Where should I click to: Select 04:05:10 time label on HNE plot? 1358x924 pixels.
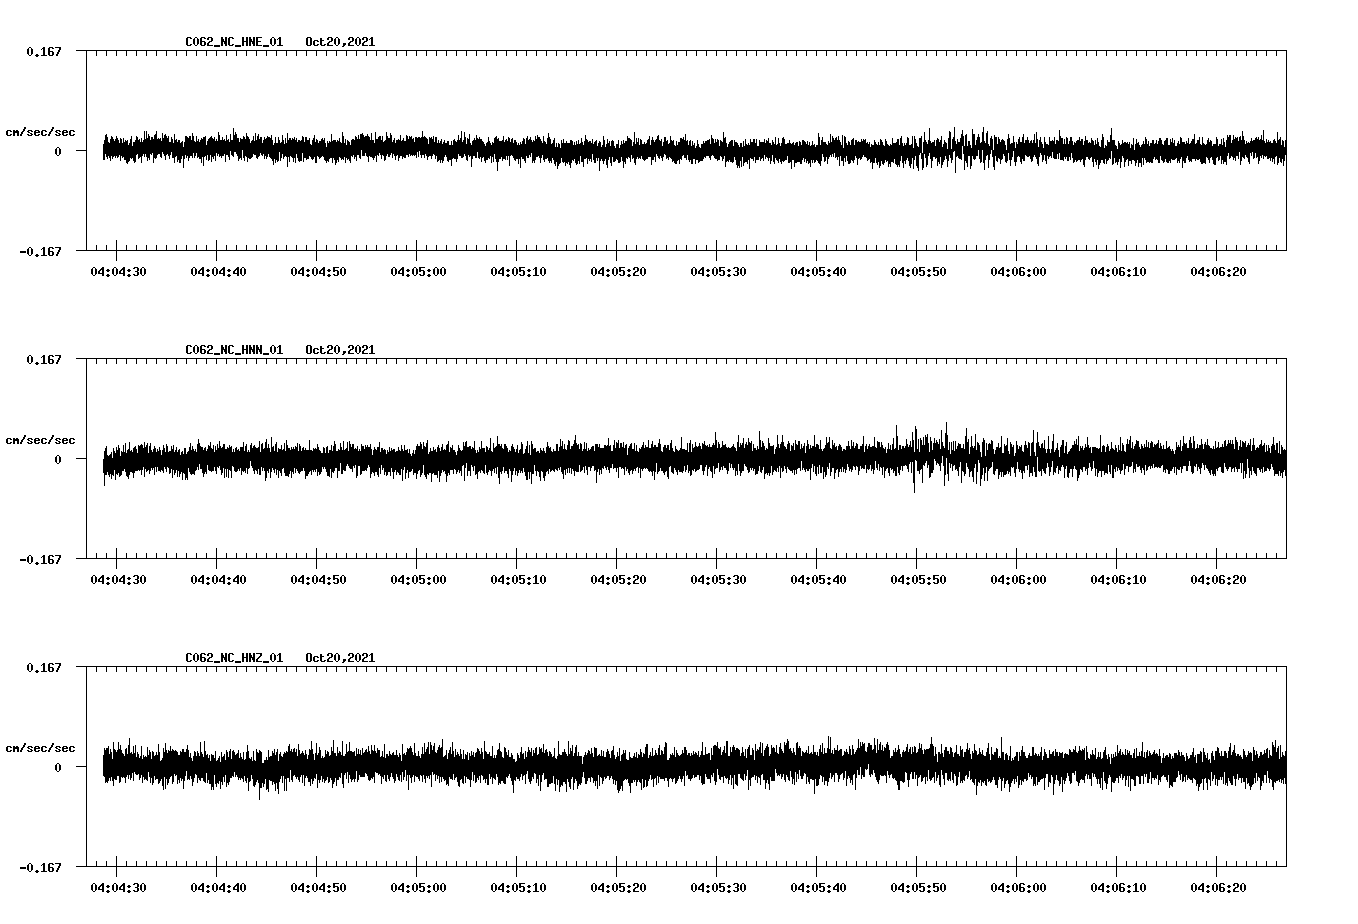(518, 271)
